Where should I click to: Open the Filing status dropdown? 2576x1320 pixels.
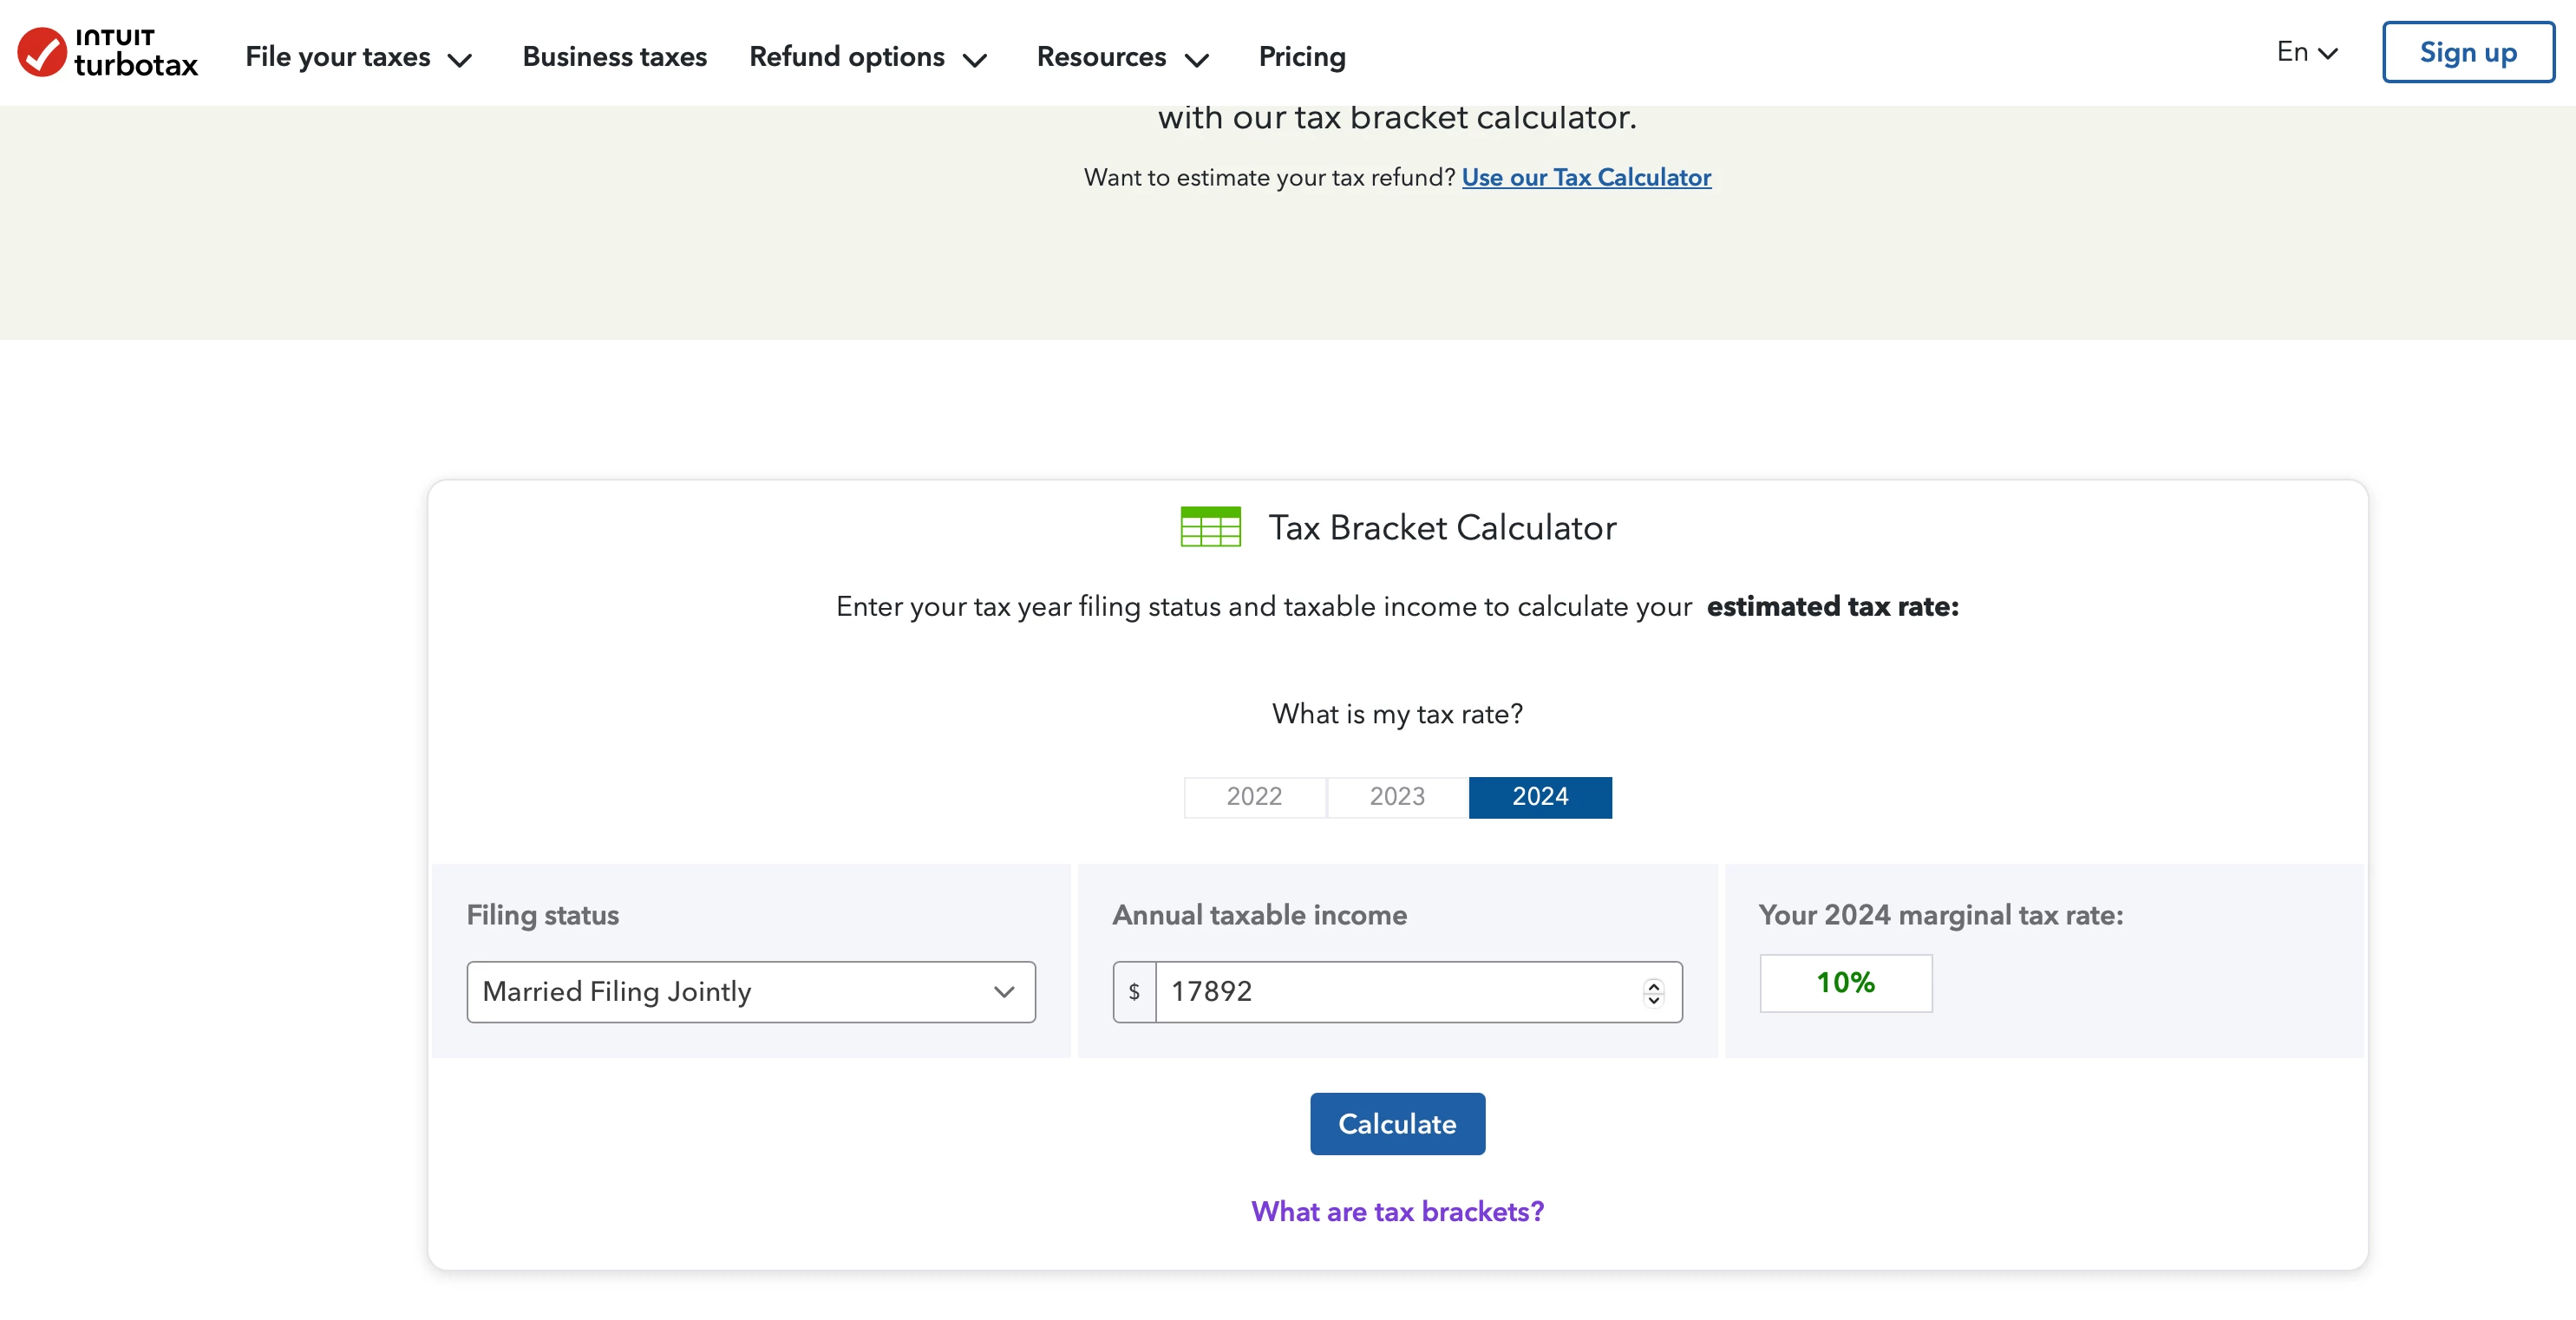[750, 992]
